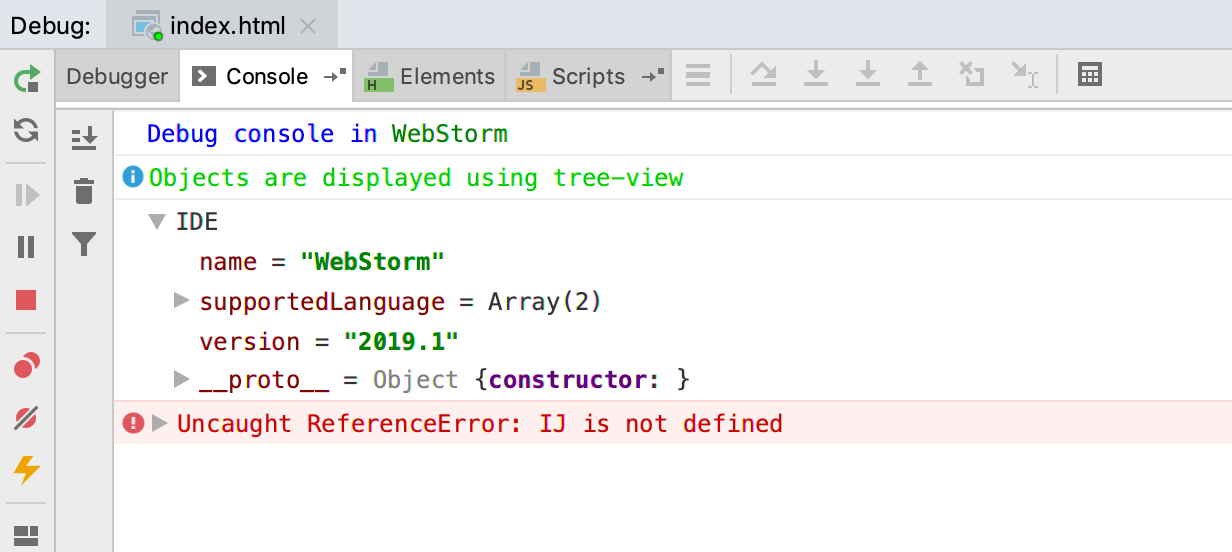Pause the running program
The width and height of the screenshot is (1232, 552).
27,247
